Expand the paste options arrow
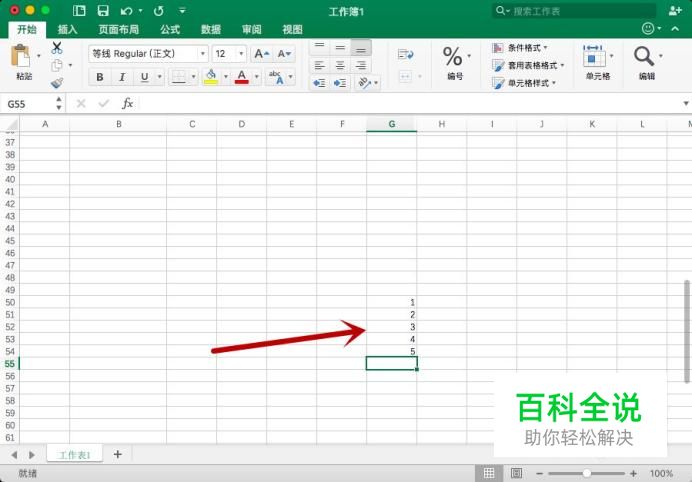 coord(39,56)
